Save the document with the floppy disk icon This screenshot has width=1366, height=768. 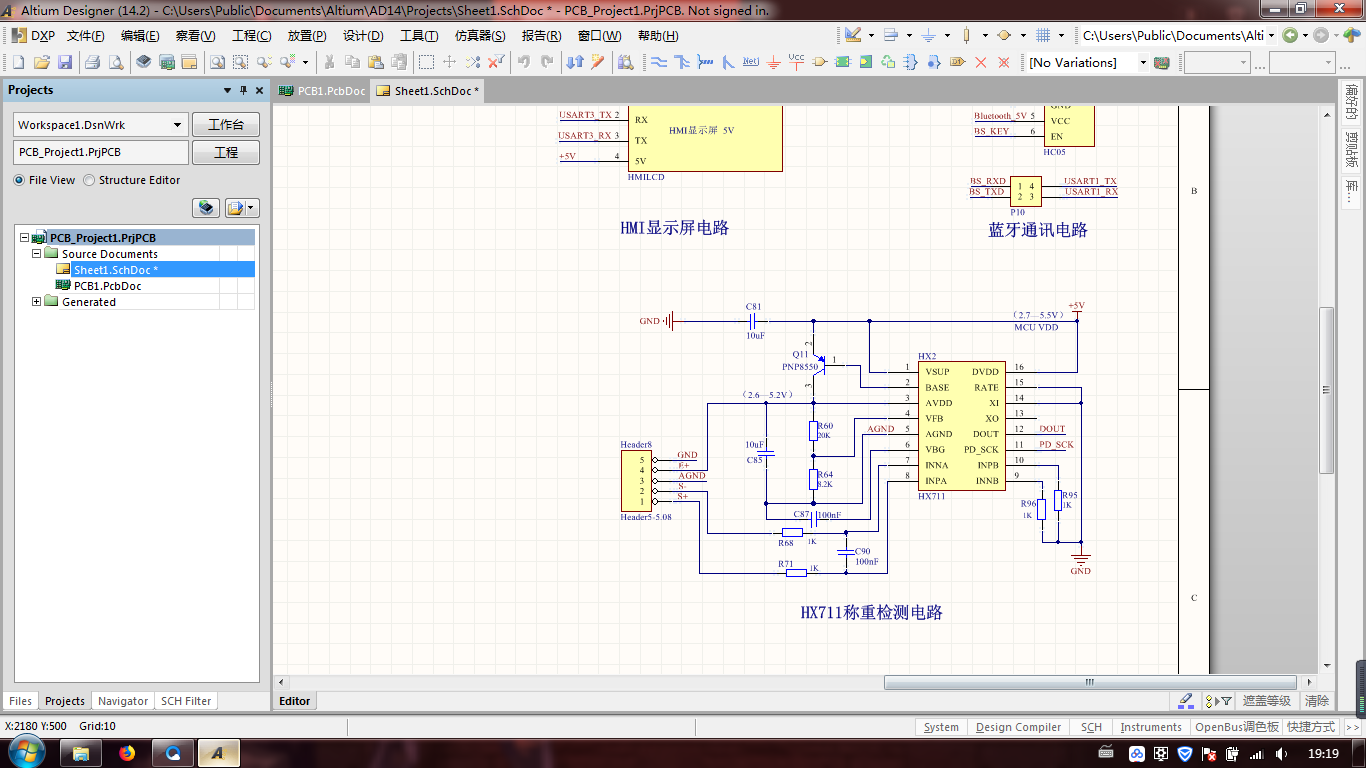pos(65,62)
